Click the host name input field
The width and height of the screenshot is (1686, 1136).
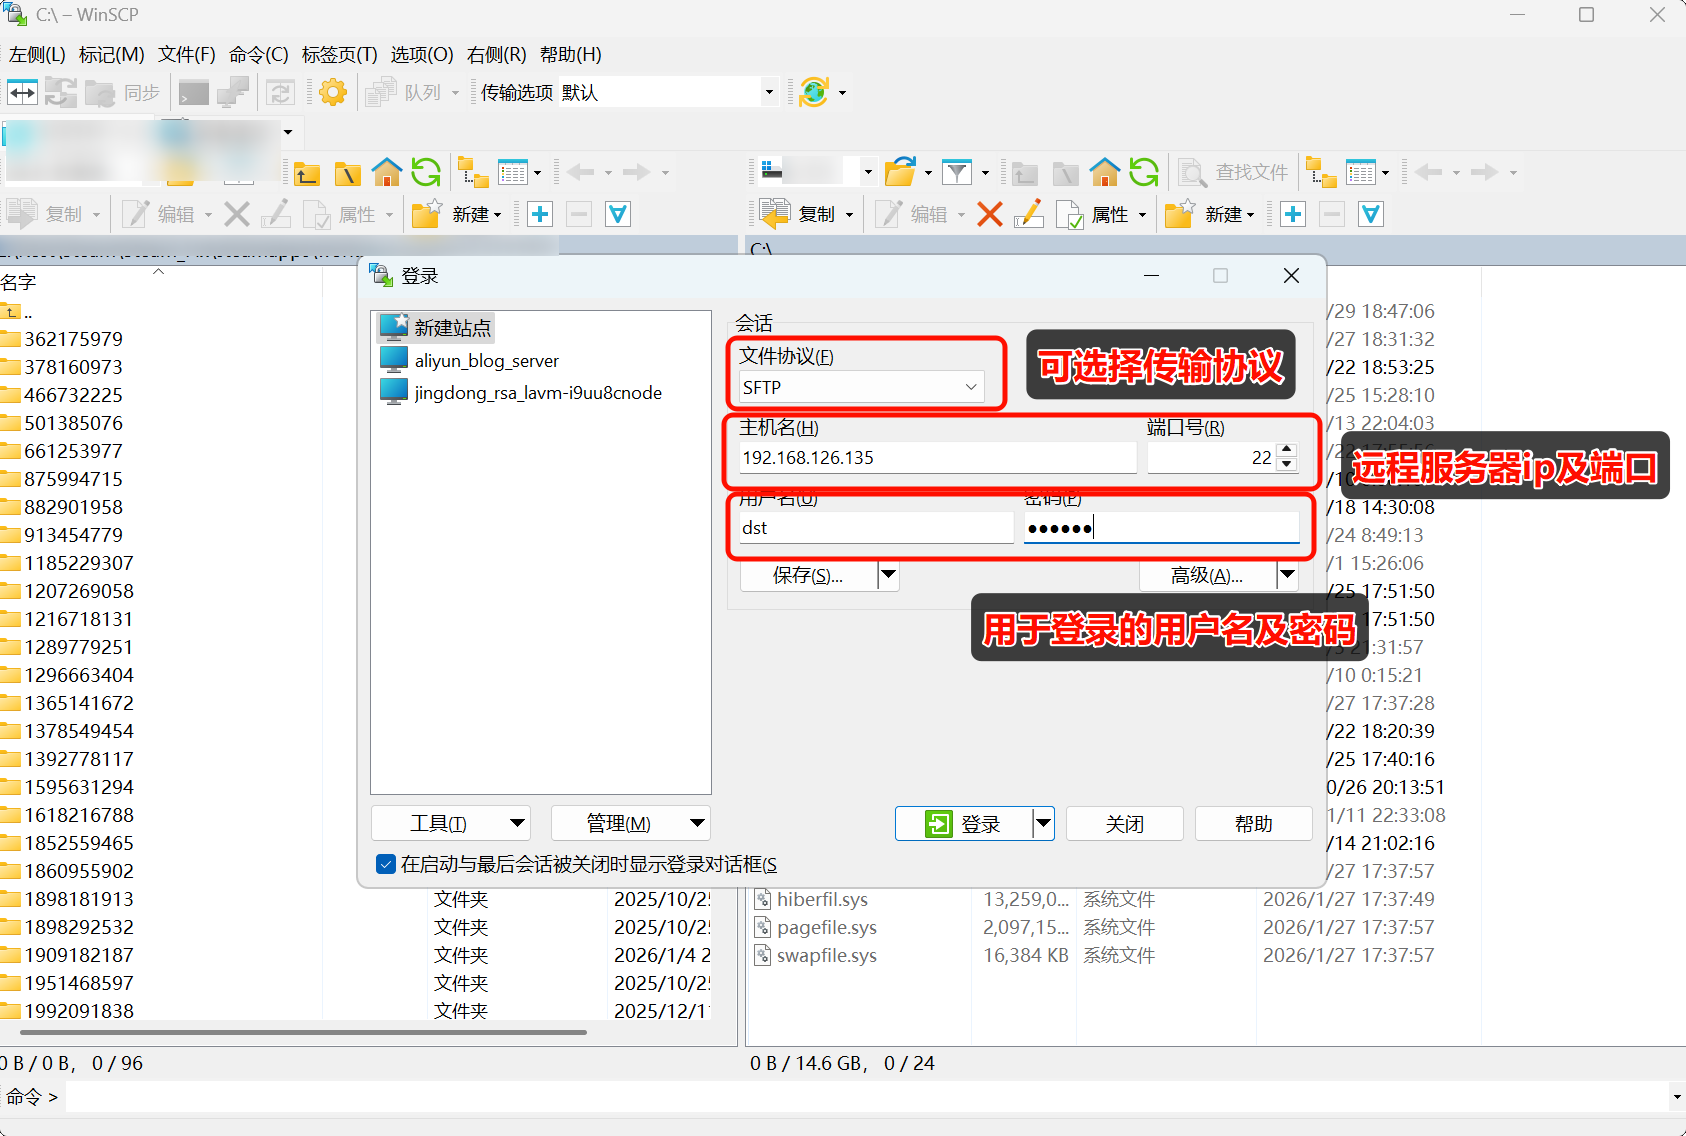click(936, 458)
